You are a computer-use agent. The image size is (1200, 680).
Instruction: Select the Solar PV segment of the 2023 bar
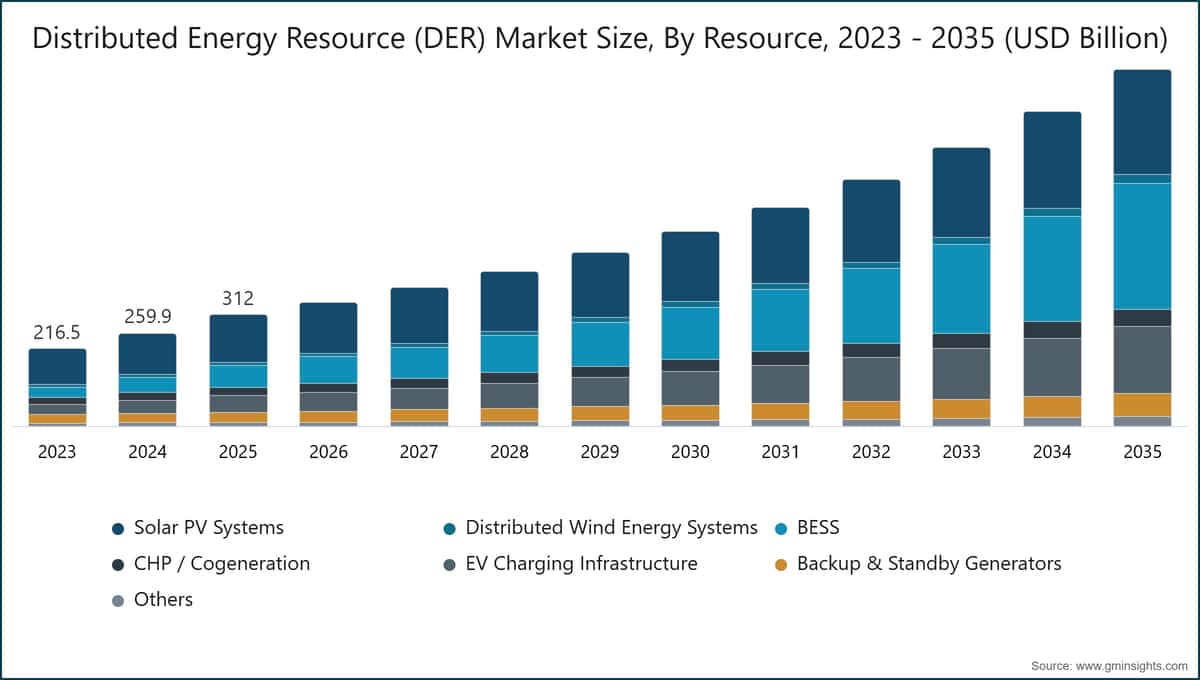click(x=57, y=366)
